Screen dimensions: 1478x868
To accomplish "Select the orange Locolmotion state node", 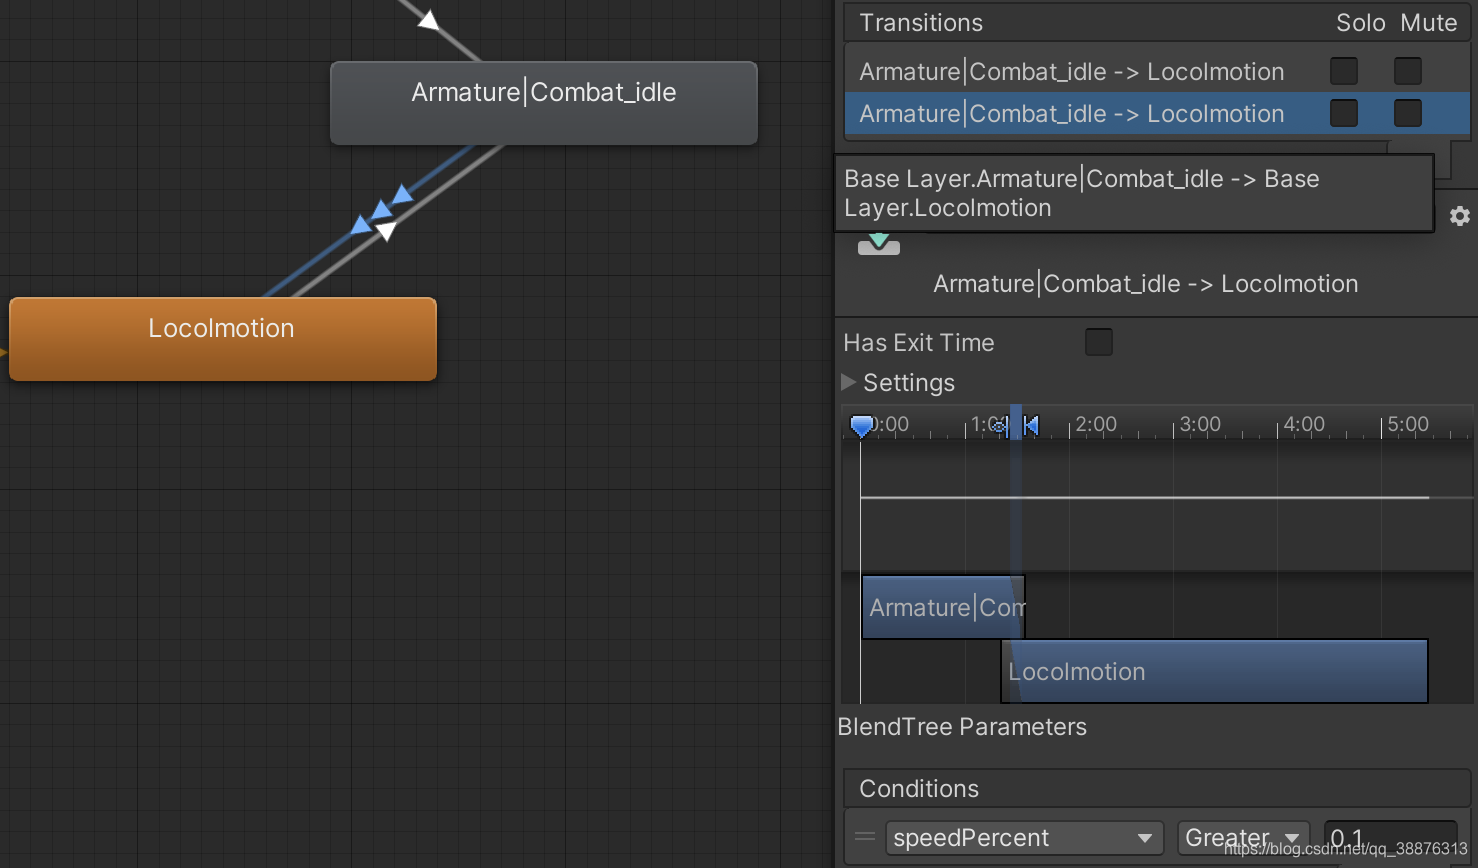I will 223,339.
